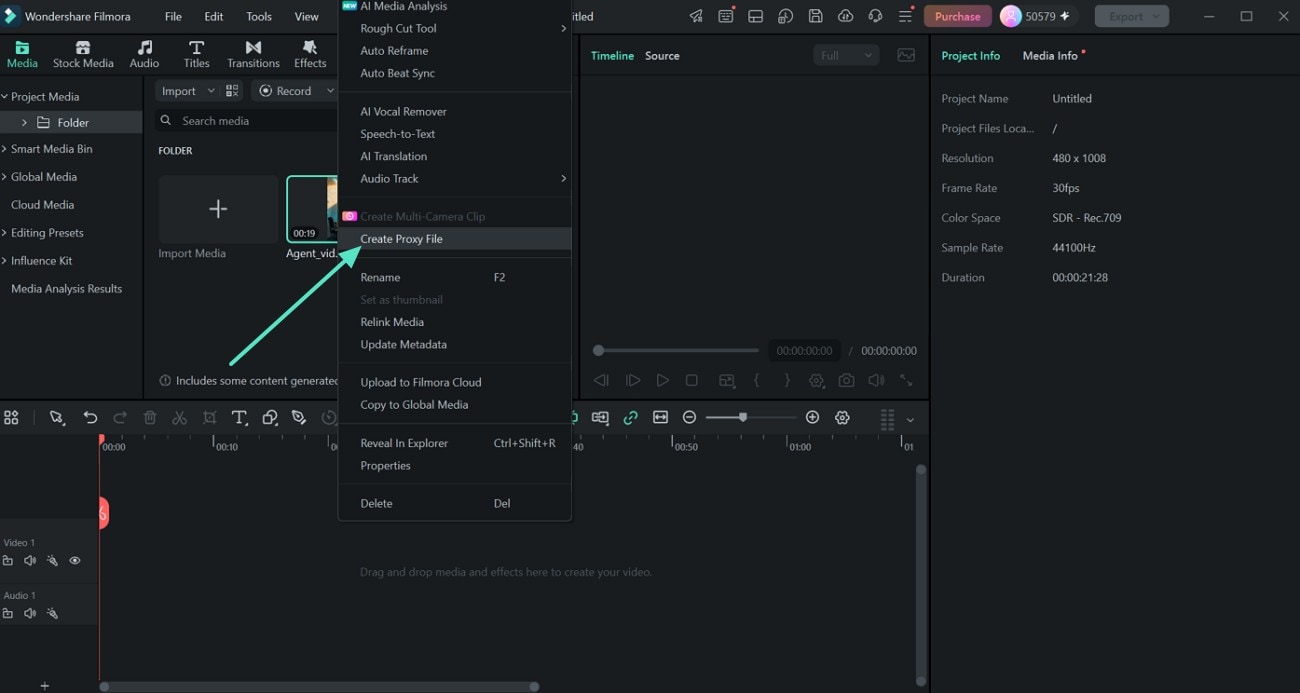Screen dimensions: 1300x693
Task: Lock the Audio 1 track
Action: (x=8, y=613)
